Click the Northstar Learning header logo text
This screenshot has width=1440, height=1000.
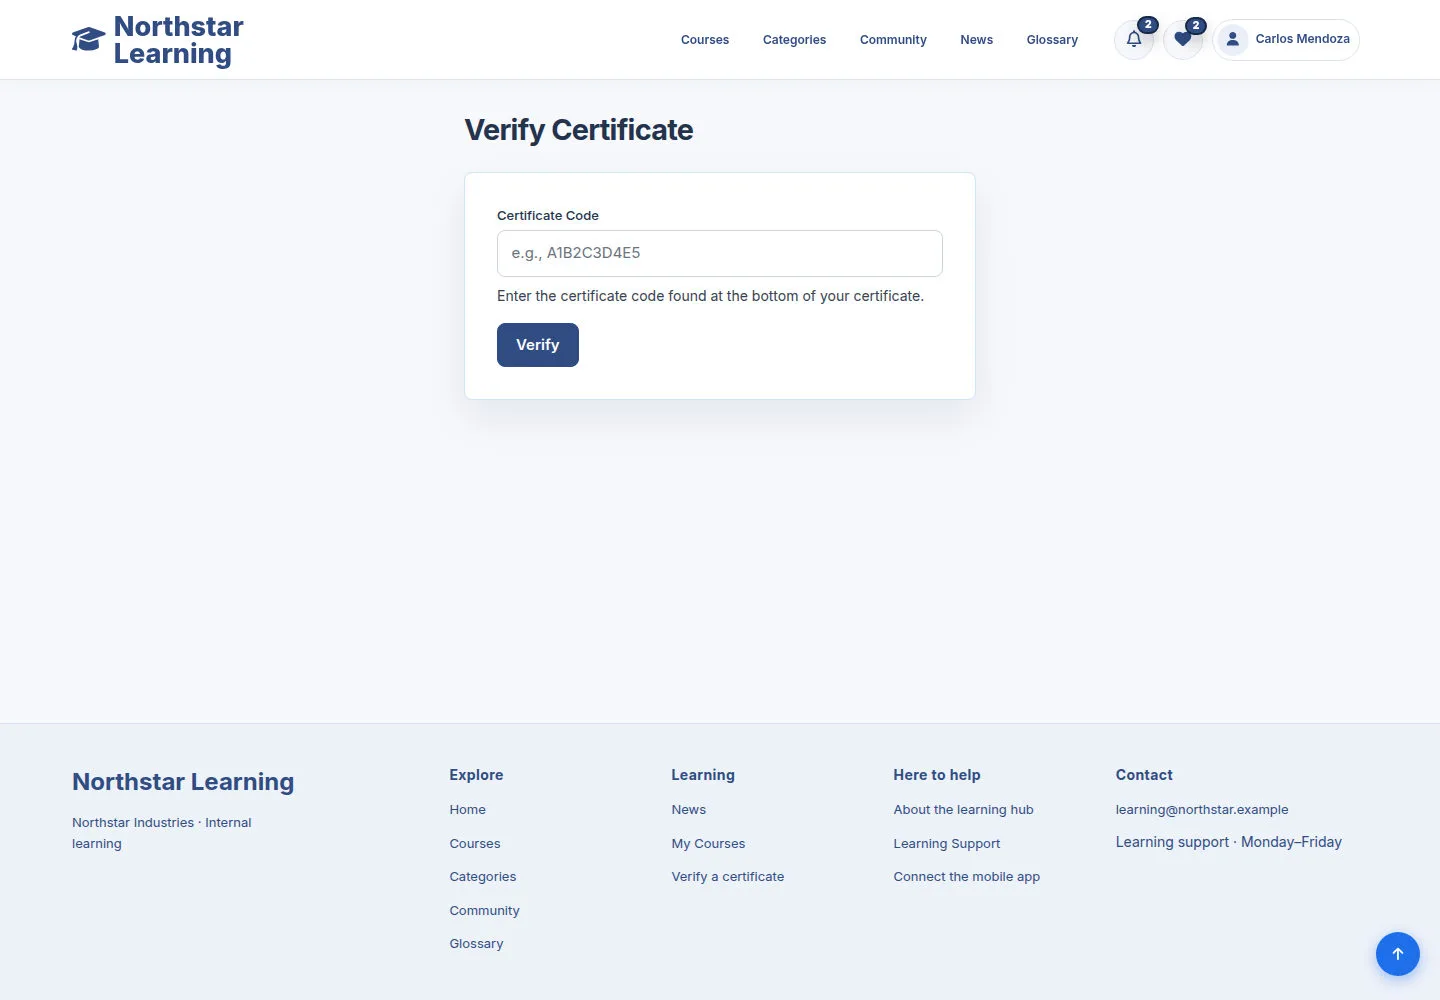pos(178,40)
